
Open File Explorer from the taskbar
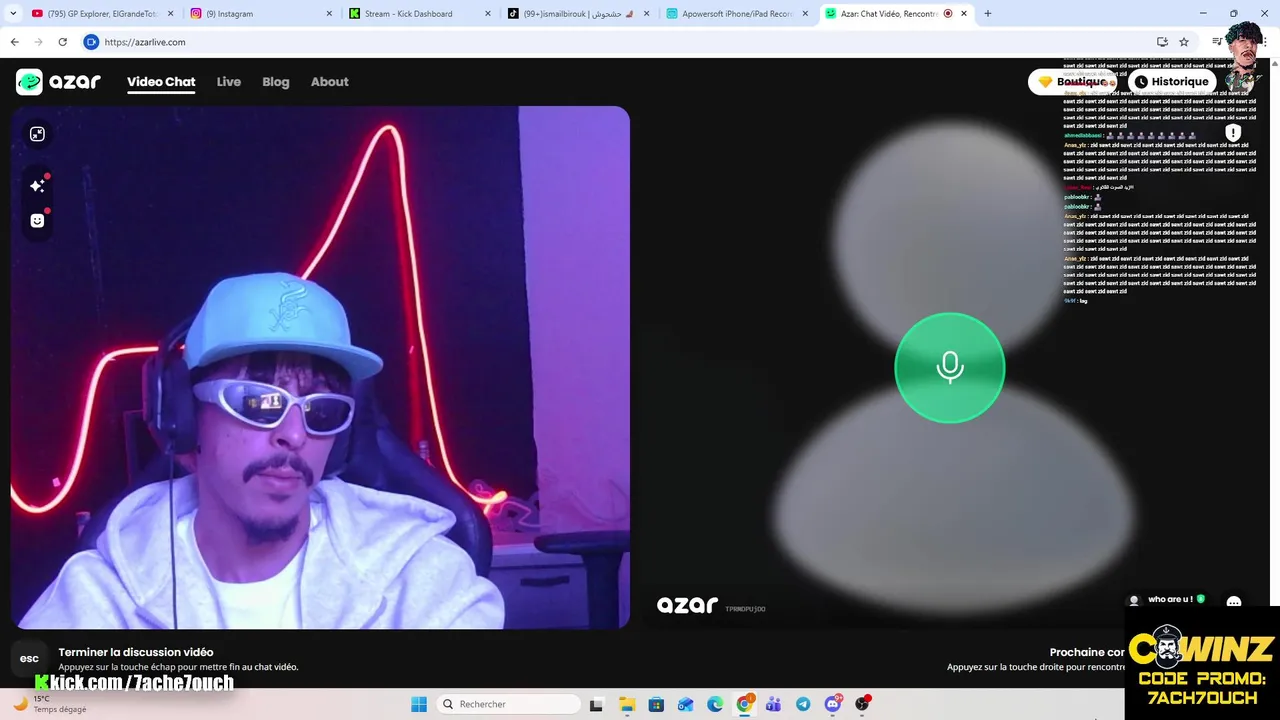(x=626, y=704)
